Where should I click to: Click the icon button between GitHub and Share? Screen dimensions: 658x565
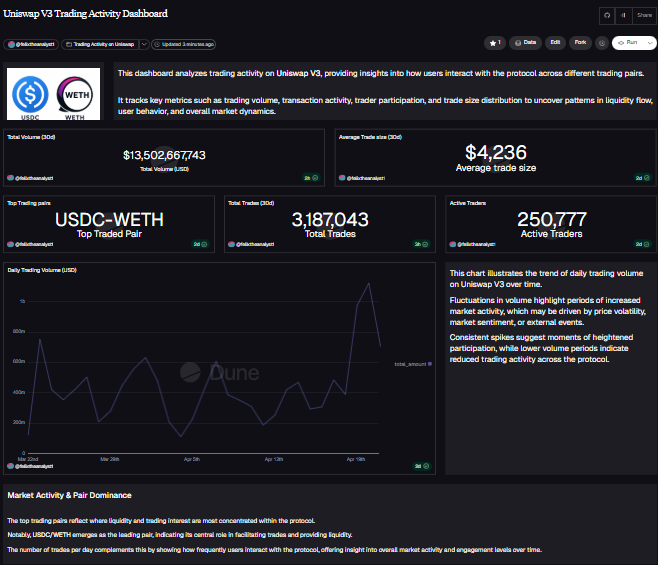pos(624,16)
